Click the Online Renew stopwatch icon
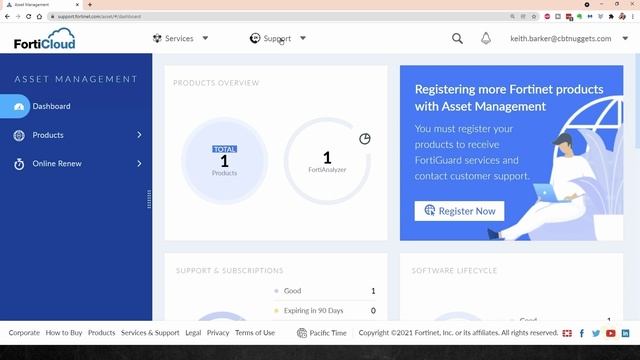640x360 pixels. (x=19, y=164)
